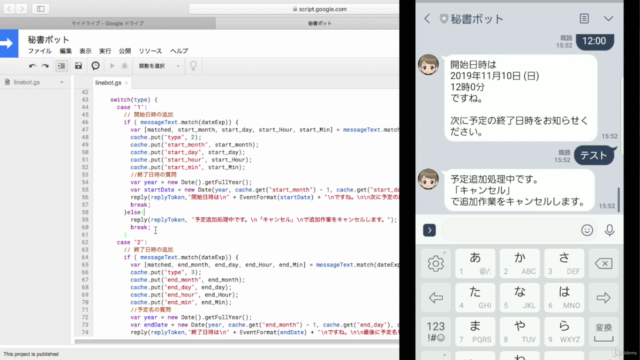This screenshot has height=360, width=640.
Task: Save the script with the floppy icon
Action: tap(78, 66)
